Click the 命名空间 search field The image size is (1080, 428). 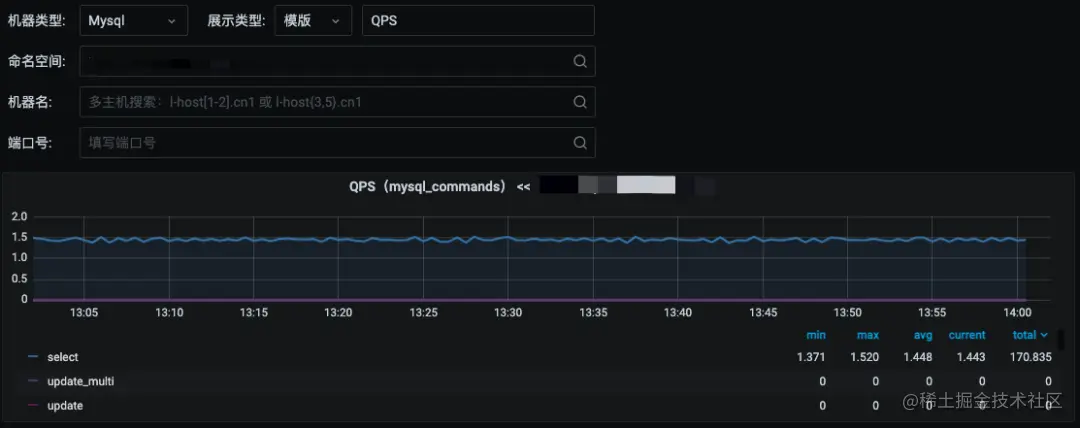[x=338, y=61]
